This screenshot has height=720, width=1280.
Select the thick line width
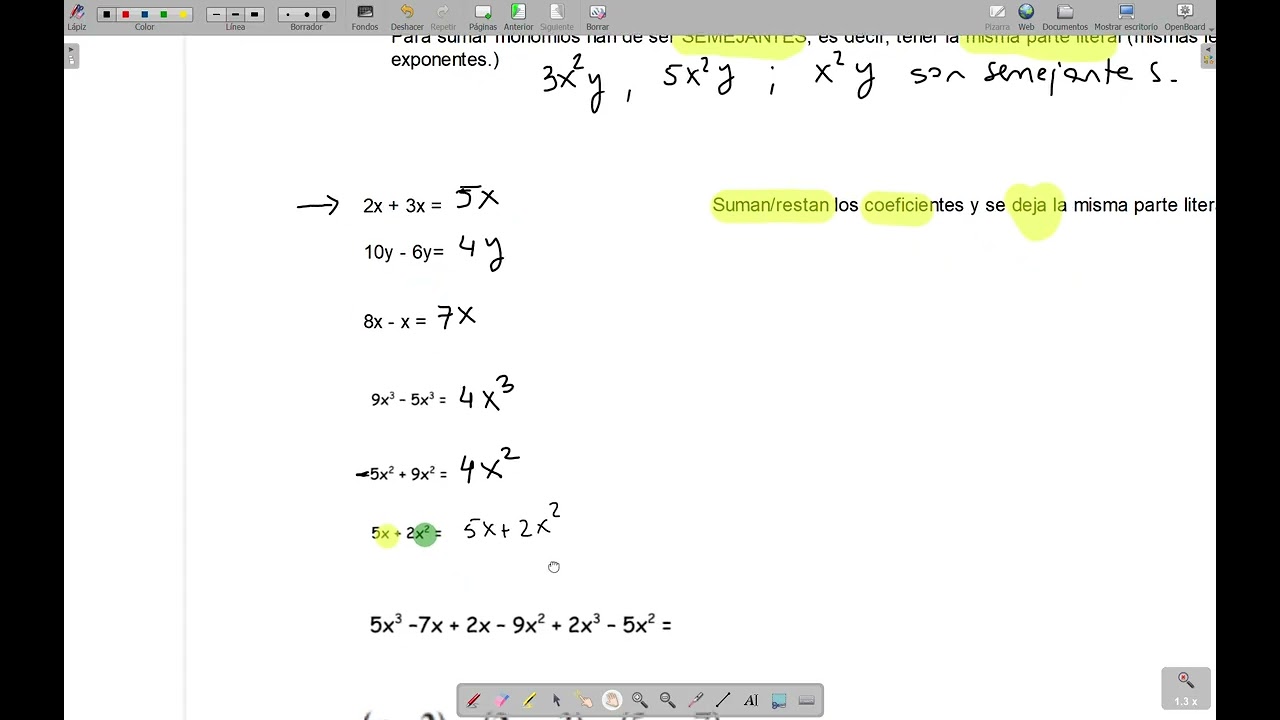pos(254,15)
